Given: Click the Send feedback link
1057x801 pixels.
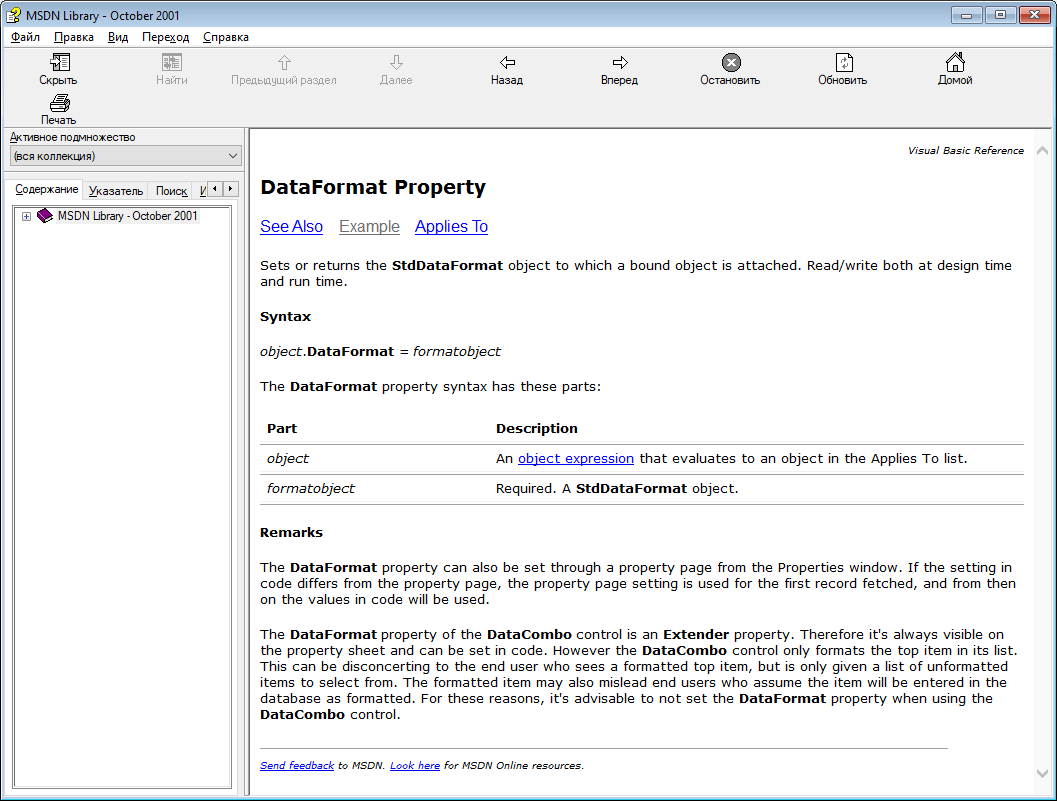Looking at the screenshot, I should [x=297, y=765].
